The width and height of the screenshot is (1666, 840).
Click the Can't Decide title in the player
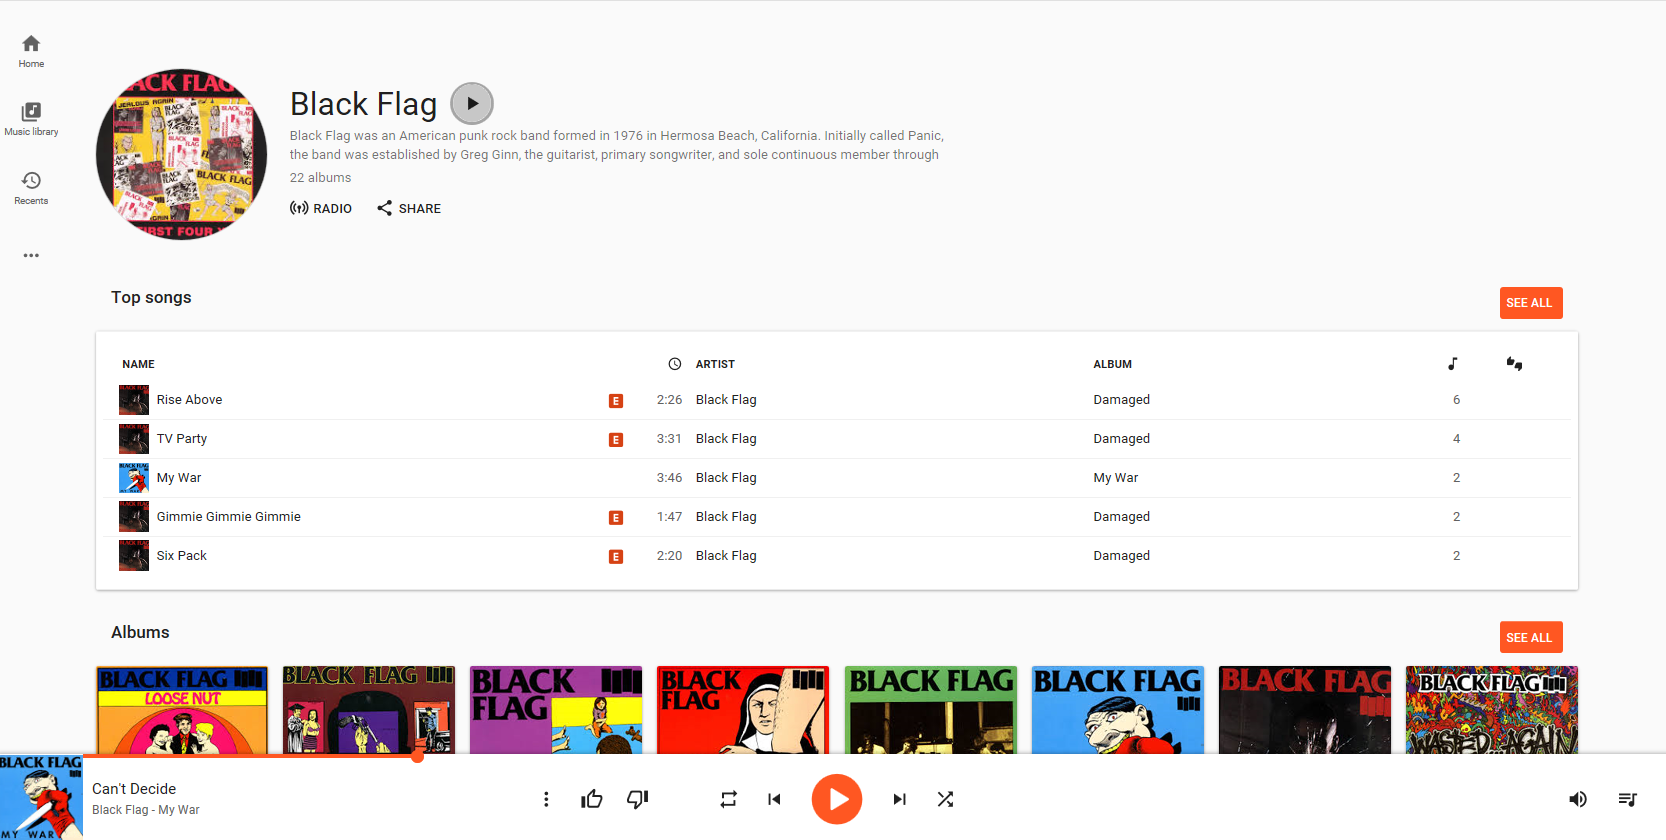click(x=134, y=789)
